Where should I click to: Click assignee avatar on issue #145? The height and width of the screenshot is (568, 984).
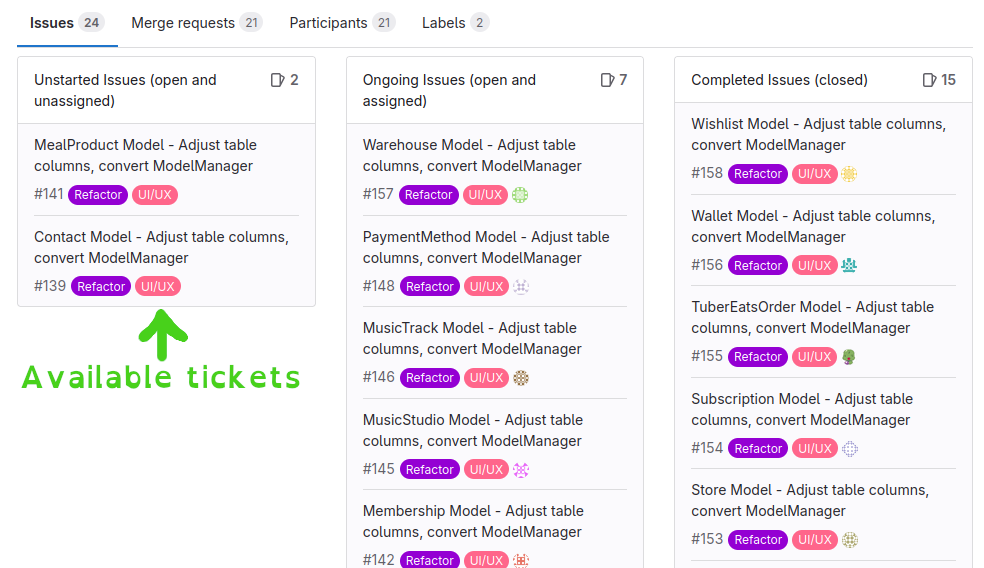(x=521, y=470)
